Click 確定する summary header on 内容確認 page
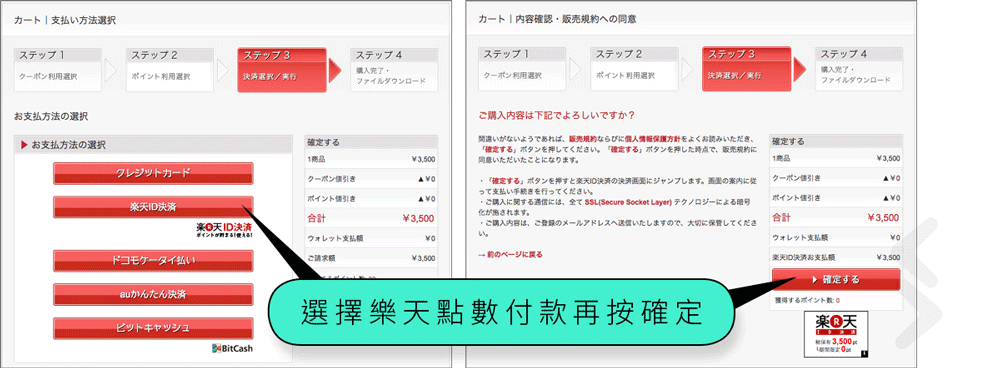Image resolution: width=1000 pixels, height=368 pixels. click(835, 142)
